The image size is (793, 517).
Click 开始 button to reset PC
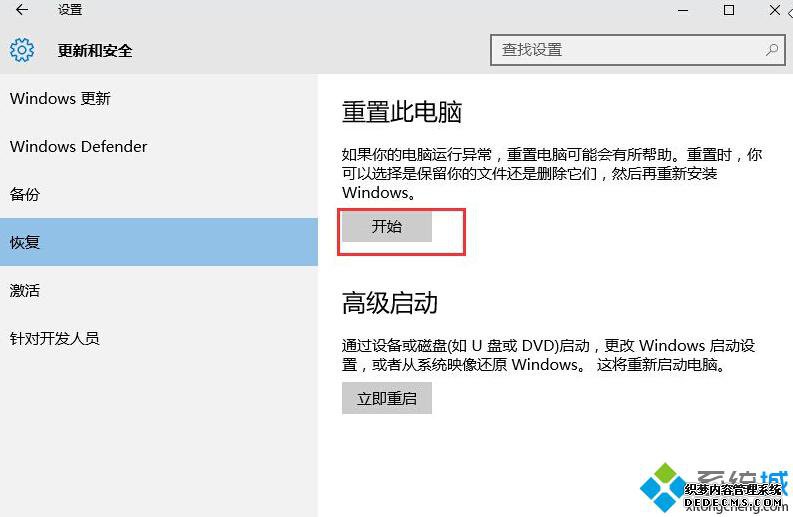pyautogui.click(x=387, y=226)
